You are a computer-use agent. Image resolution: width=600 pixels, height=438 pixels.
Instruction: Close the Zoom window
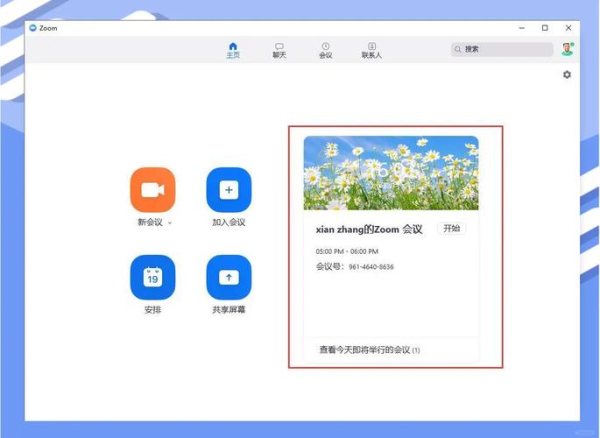[568, 28]
